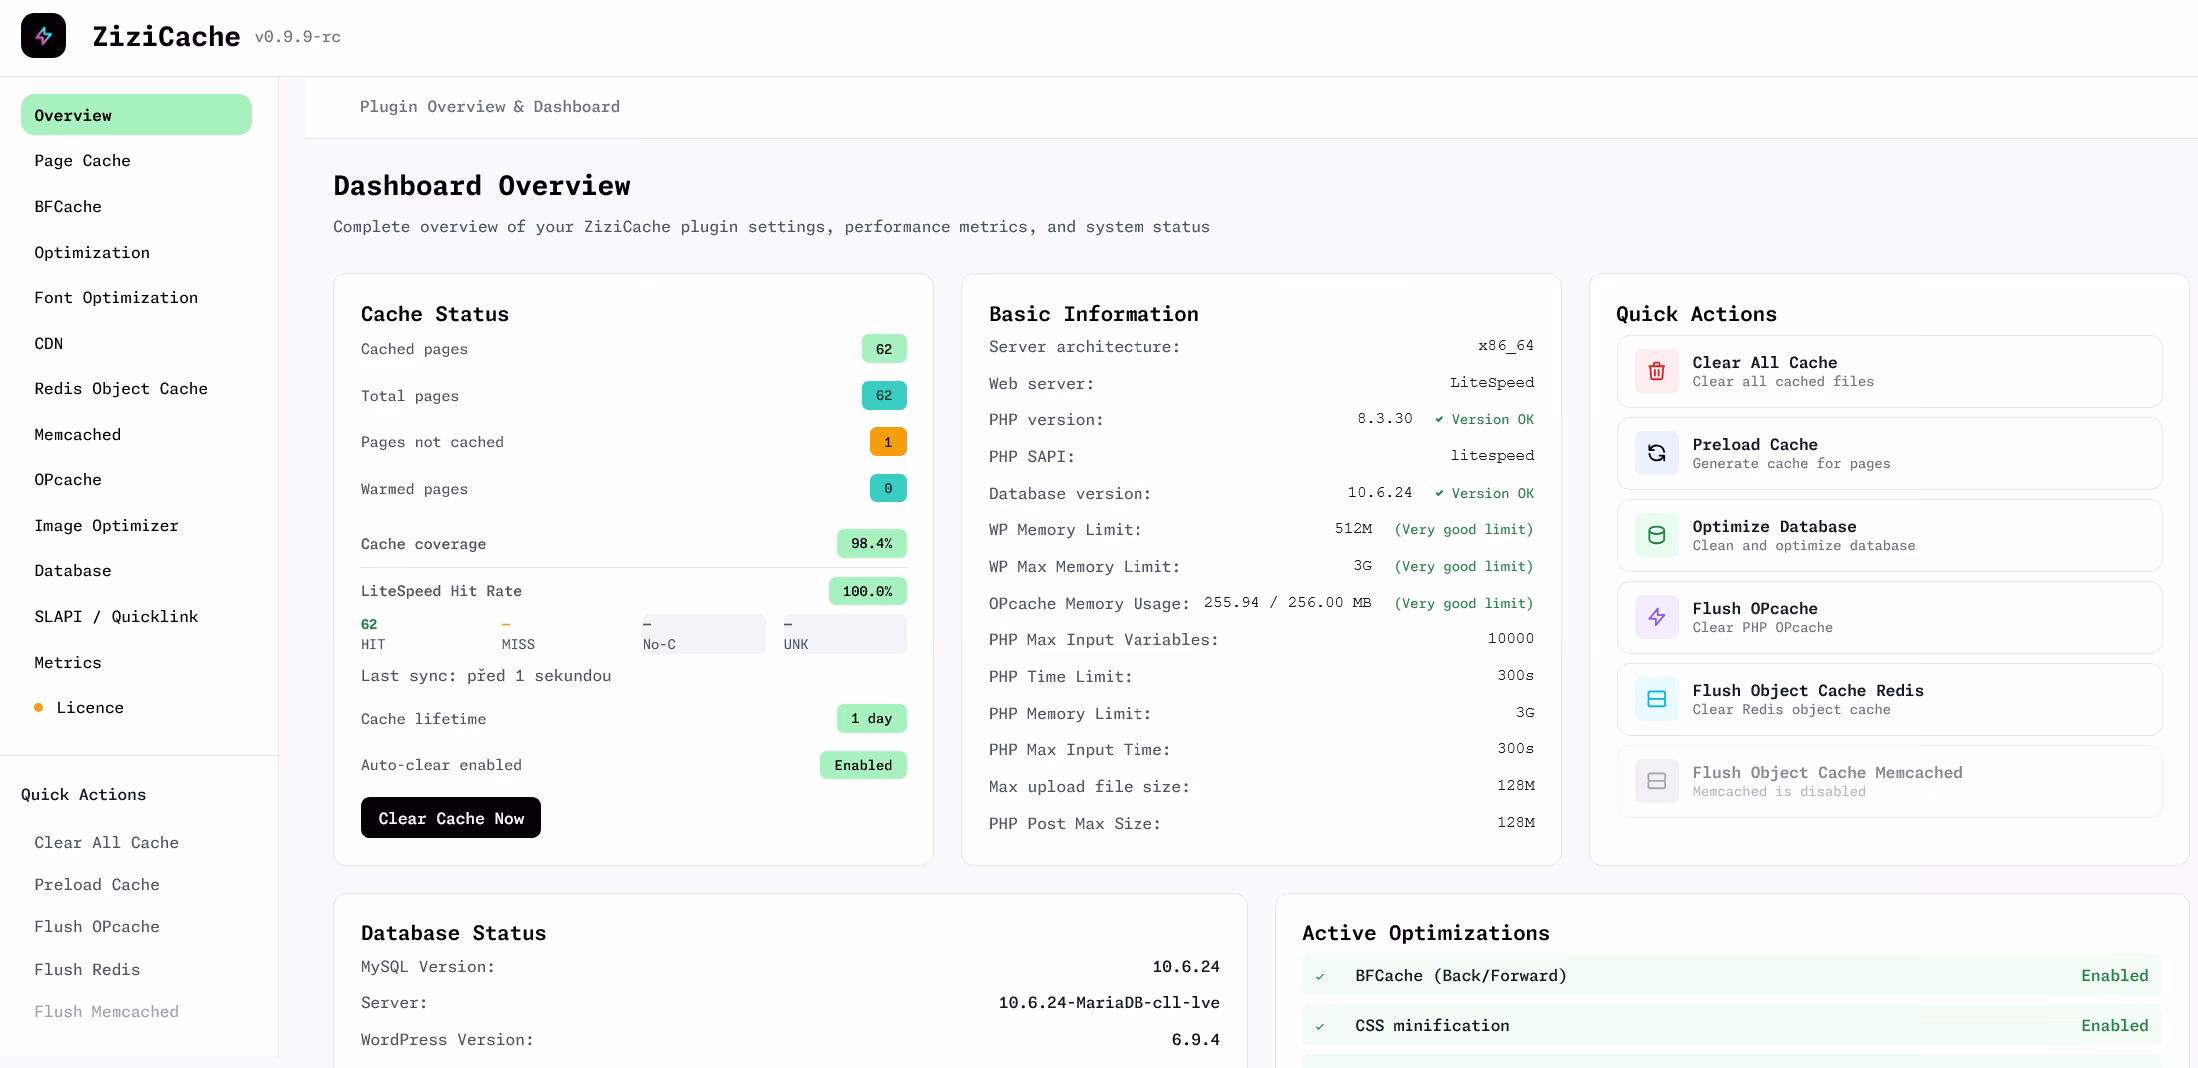Click the ZiziCache lightning logo
Screen dimensions: 2198x1068
[43, 35]
